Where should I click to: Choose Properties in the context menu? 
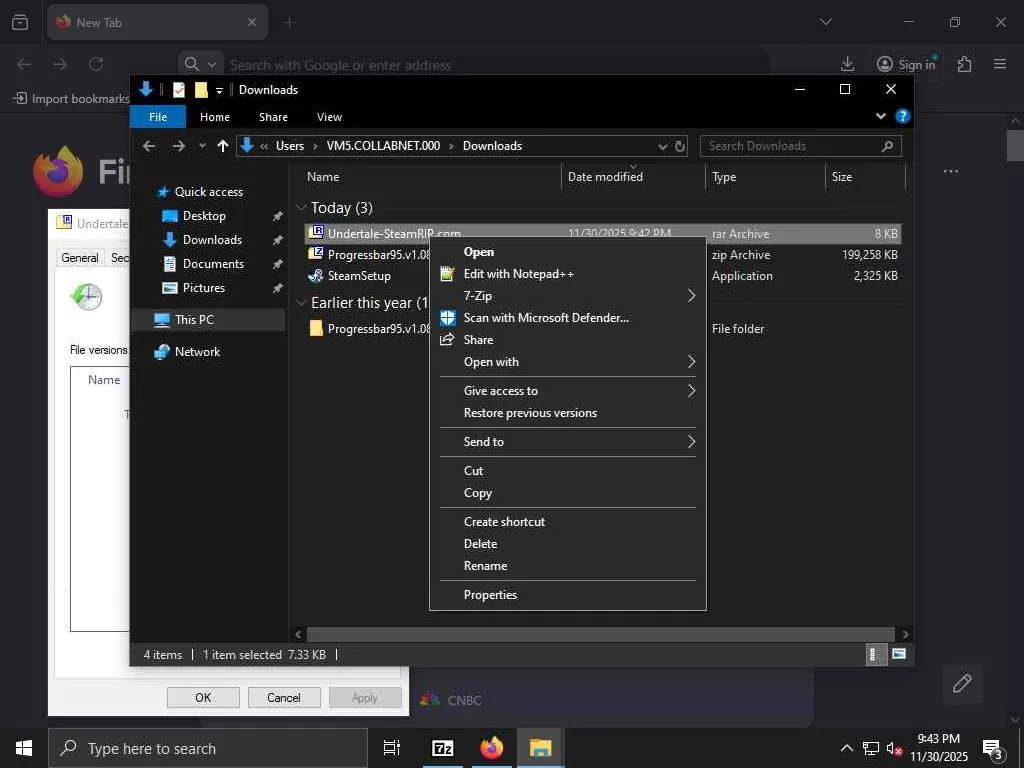pyautogui.click(x=490, y=594)
